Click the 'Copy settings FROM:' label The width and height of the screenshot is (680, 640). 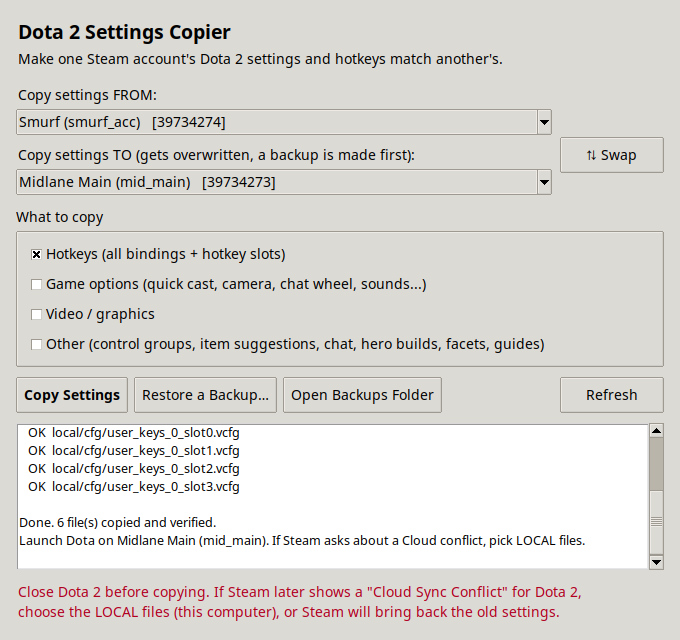(88, 95)
